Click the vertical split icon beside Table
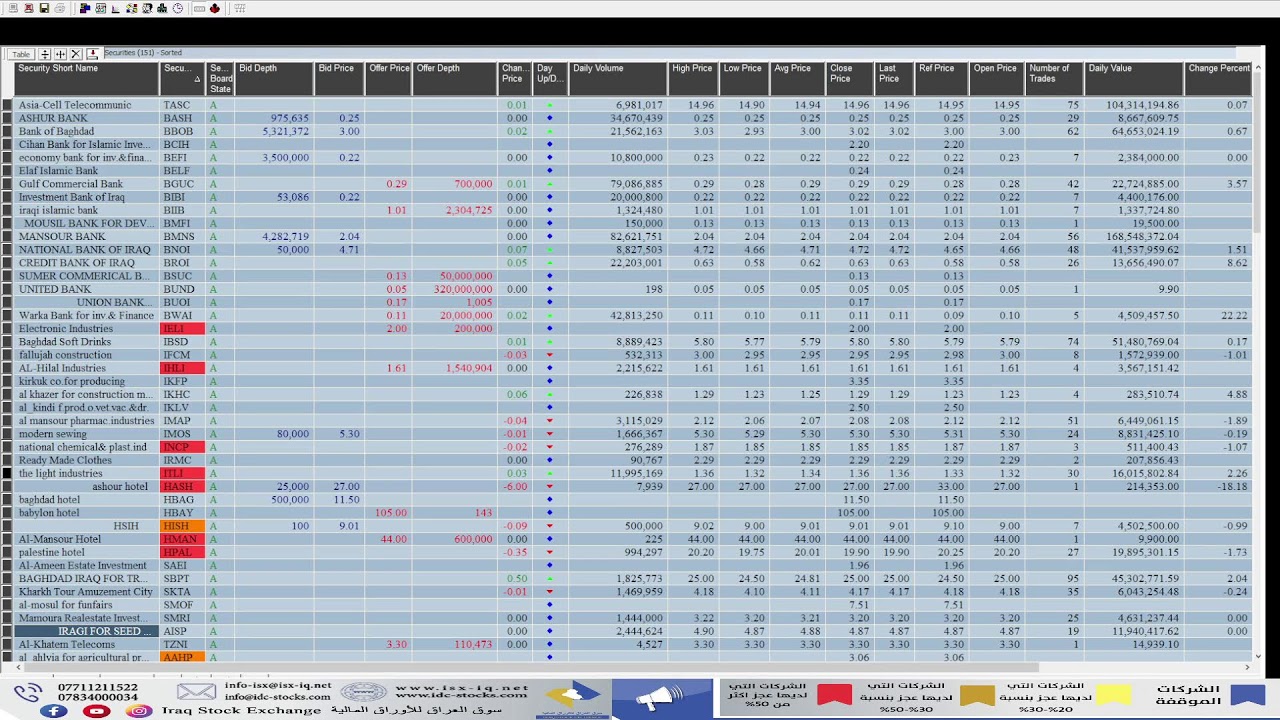 [60, 54]
